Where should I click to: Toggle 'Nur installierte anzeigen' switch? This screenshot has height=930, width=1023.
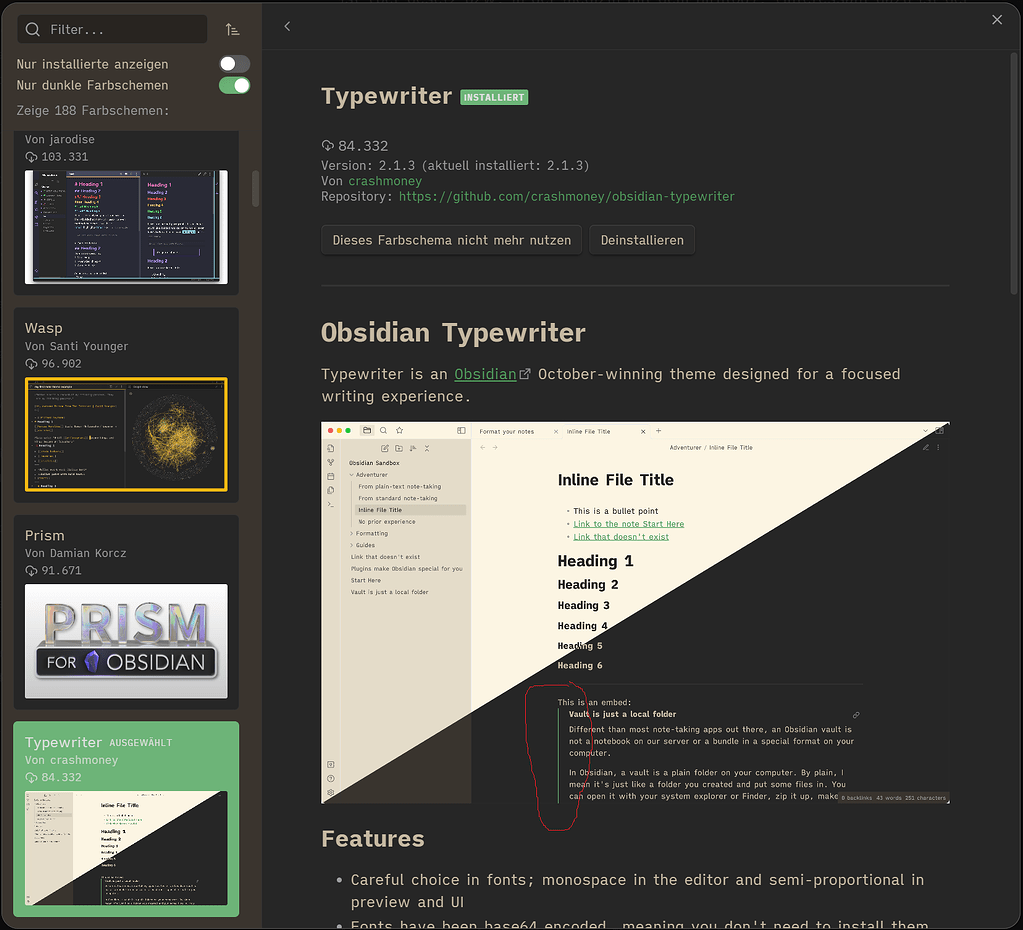pyautogui.click(x=234, y=63)
